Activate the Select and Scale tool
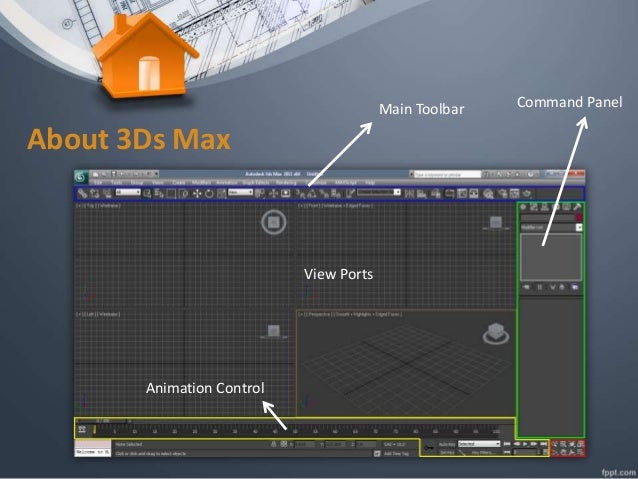 click(221, 193)
